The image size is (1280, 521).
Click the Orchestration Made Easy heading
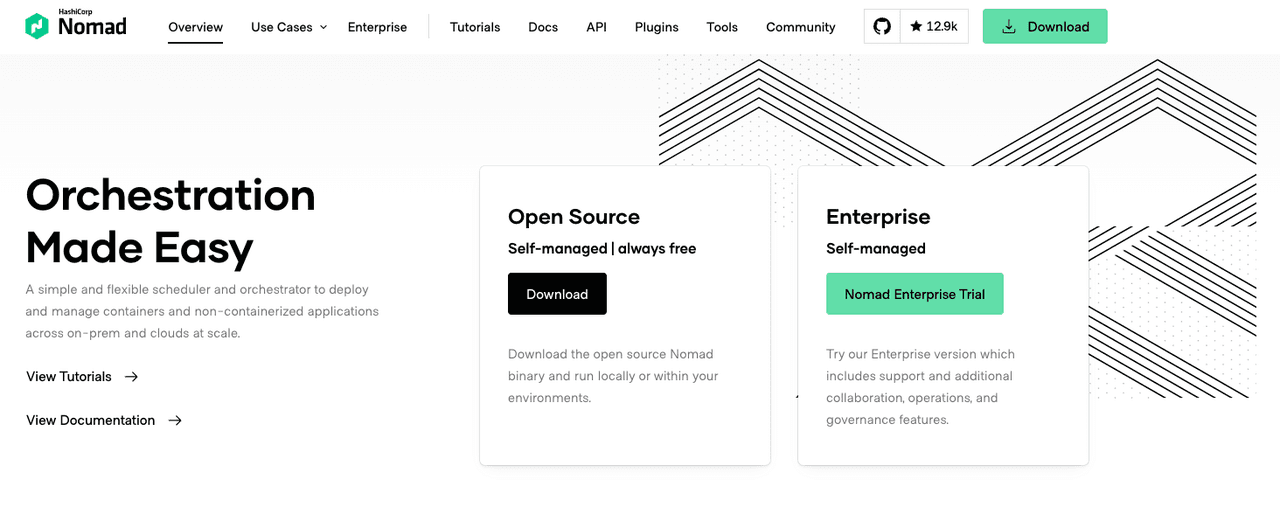[x=171, y=221]
